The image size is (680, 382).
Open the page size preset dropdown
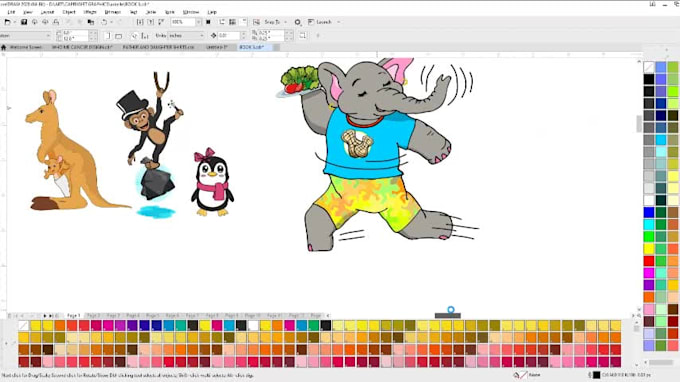(25, 36)
